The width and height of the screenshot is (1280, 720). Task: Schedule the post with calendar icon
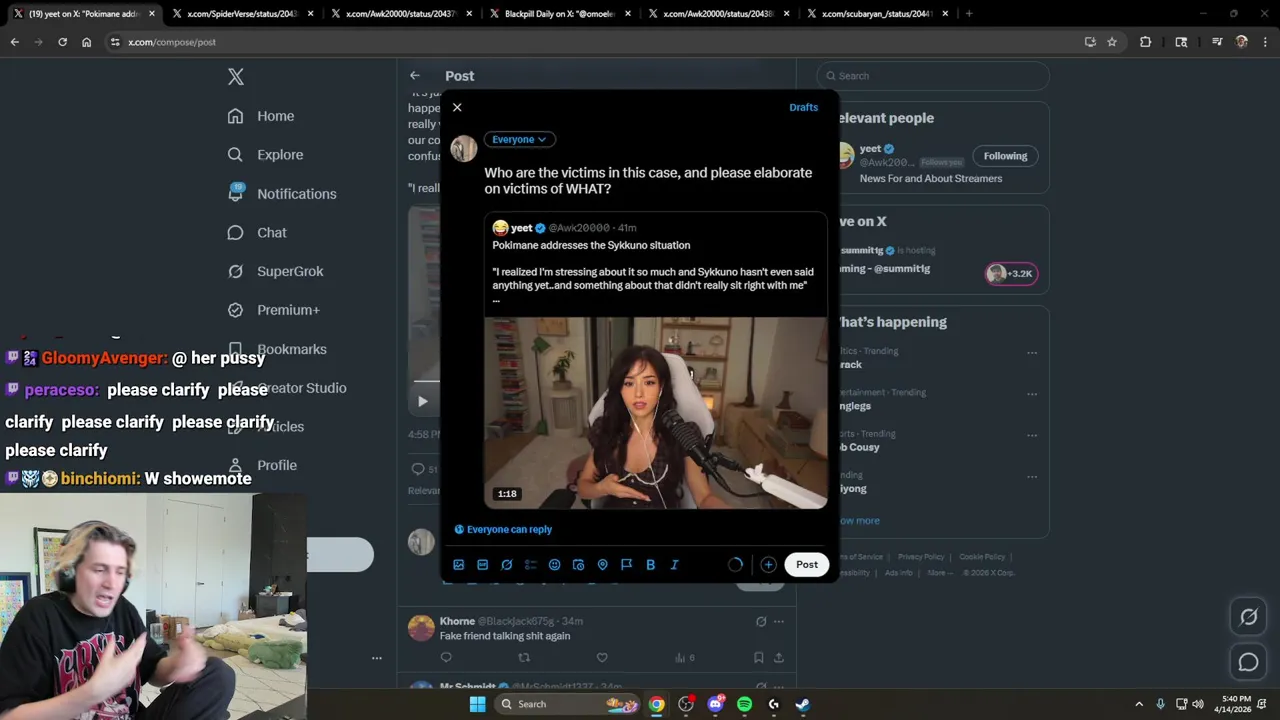click(578, 565)
